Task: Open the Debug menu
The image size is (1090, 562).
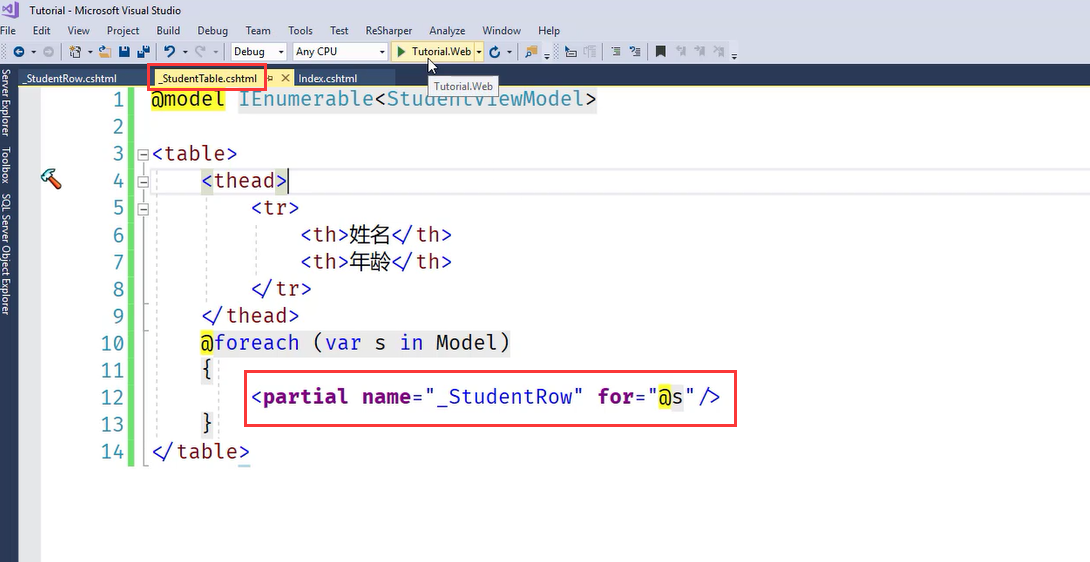Action: click(x=213, y=31)
